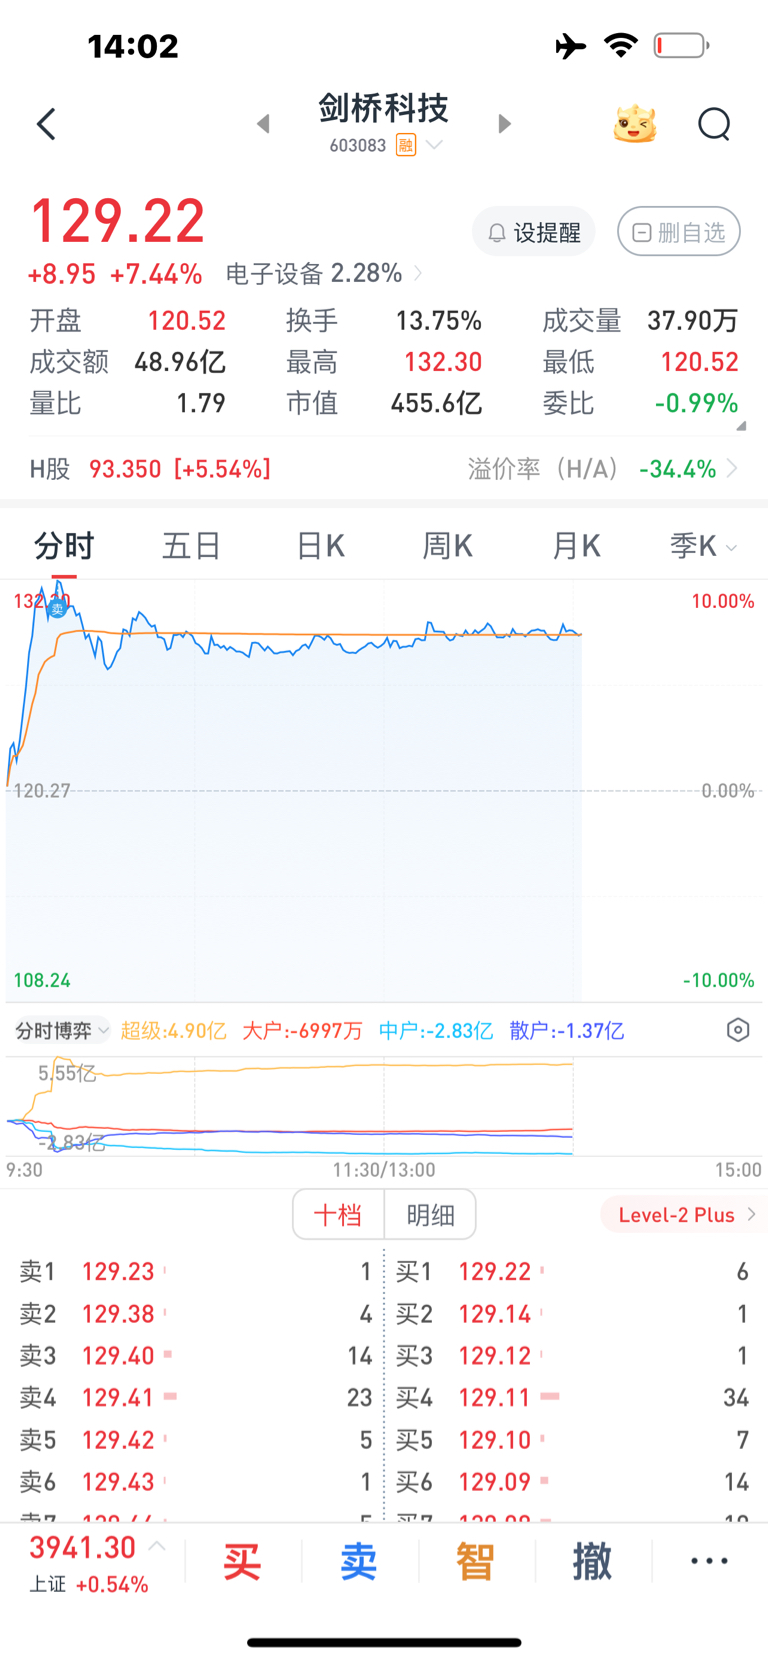Tap the blue 卖 marker on chart
This screenshot has height=1662, width=768.
[x=57, y=608]
